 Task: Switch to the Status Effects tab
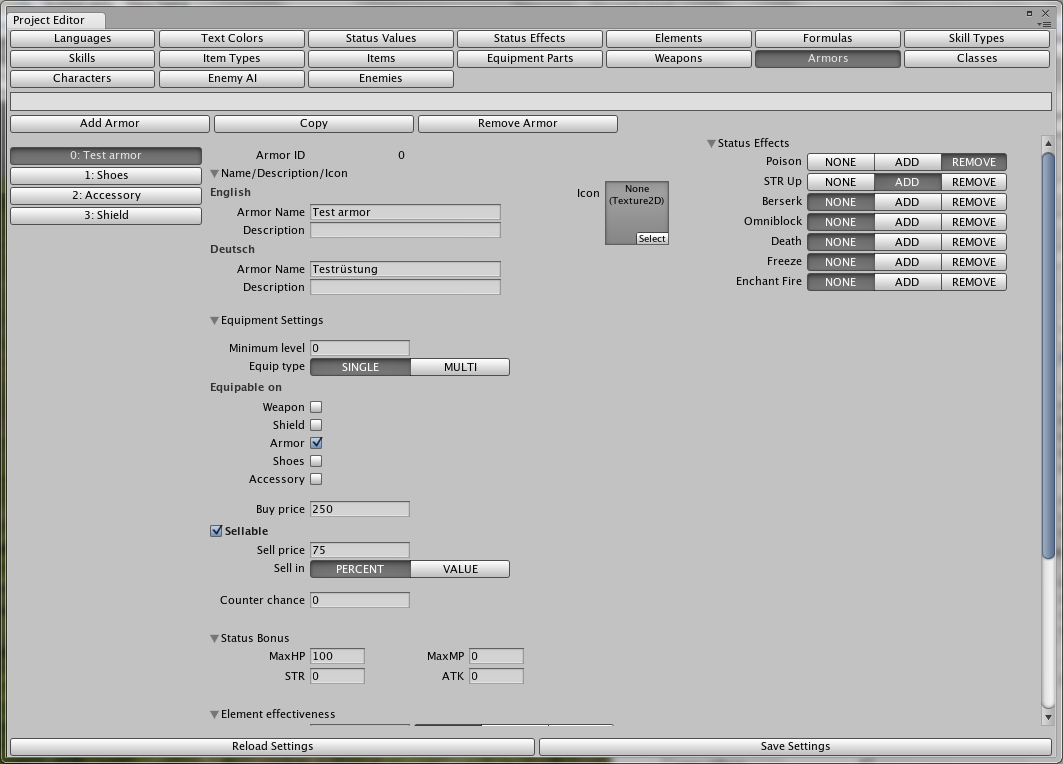(x=529, y=39)
